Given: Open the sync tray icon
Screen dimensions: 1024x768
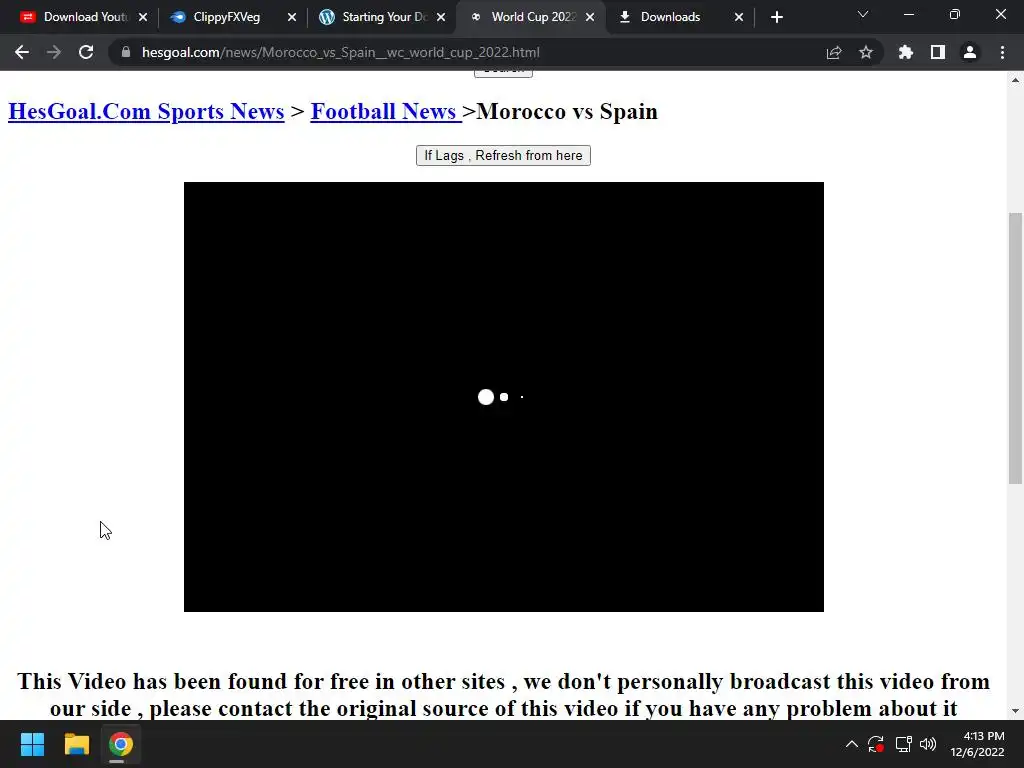Looking at the screenshot, I should click(x=876, y=744).
